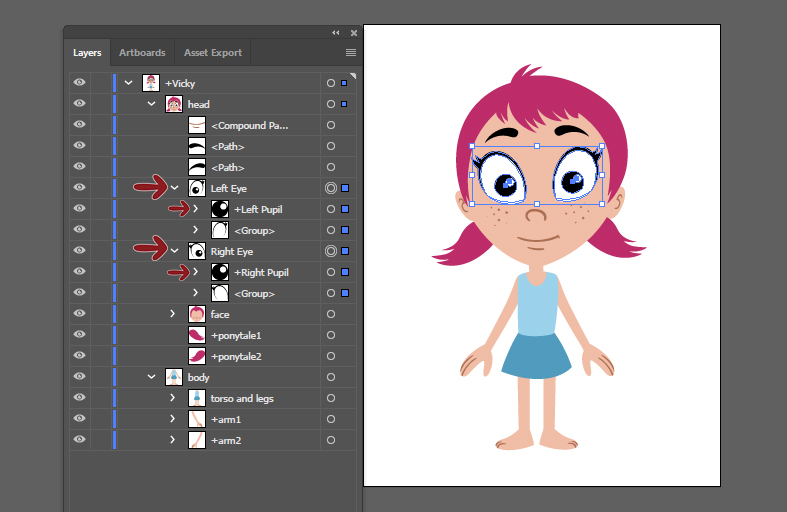787x512 pixels.
Task: Expand the +Right Pupil sublayer
Action: click(196, 272)
